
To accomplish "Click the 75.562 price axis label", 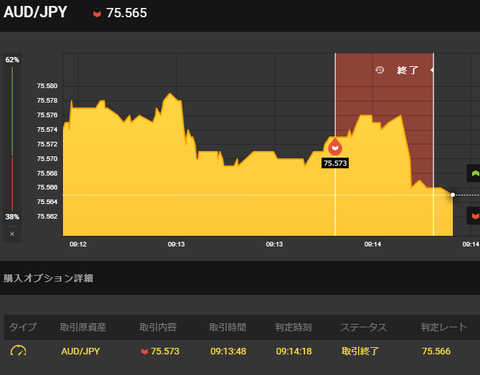I will click(47, 217).
